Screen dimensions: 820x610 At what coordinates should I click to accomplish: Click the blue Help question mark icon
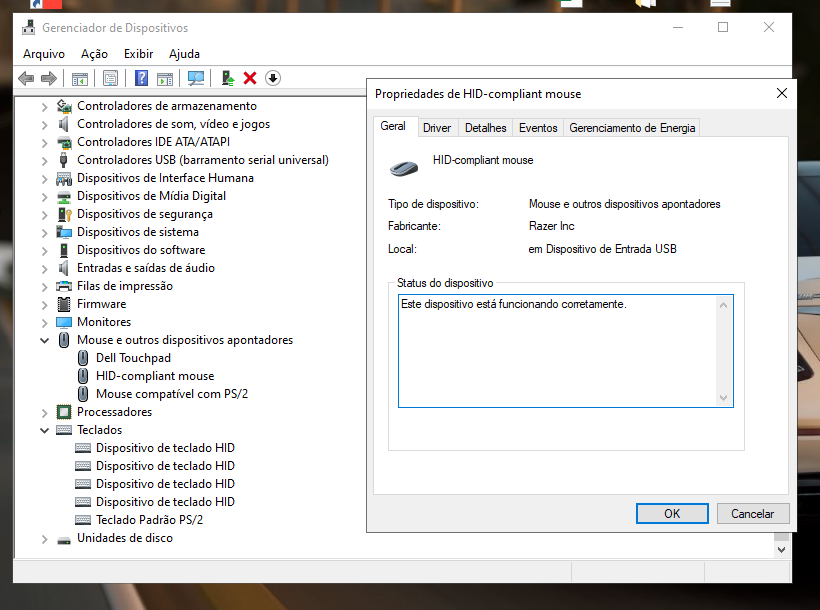pos(141,78)
